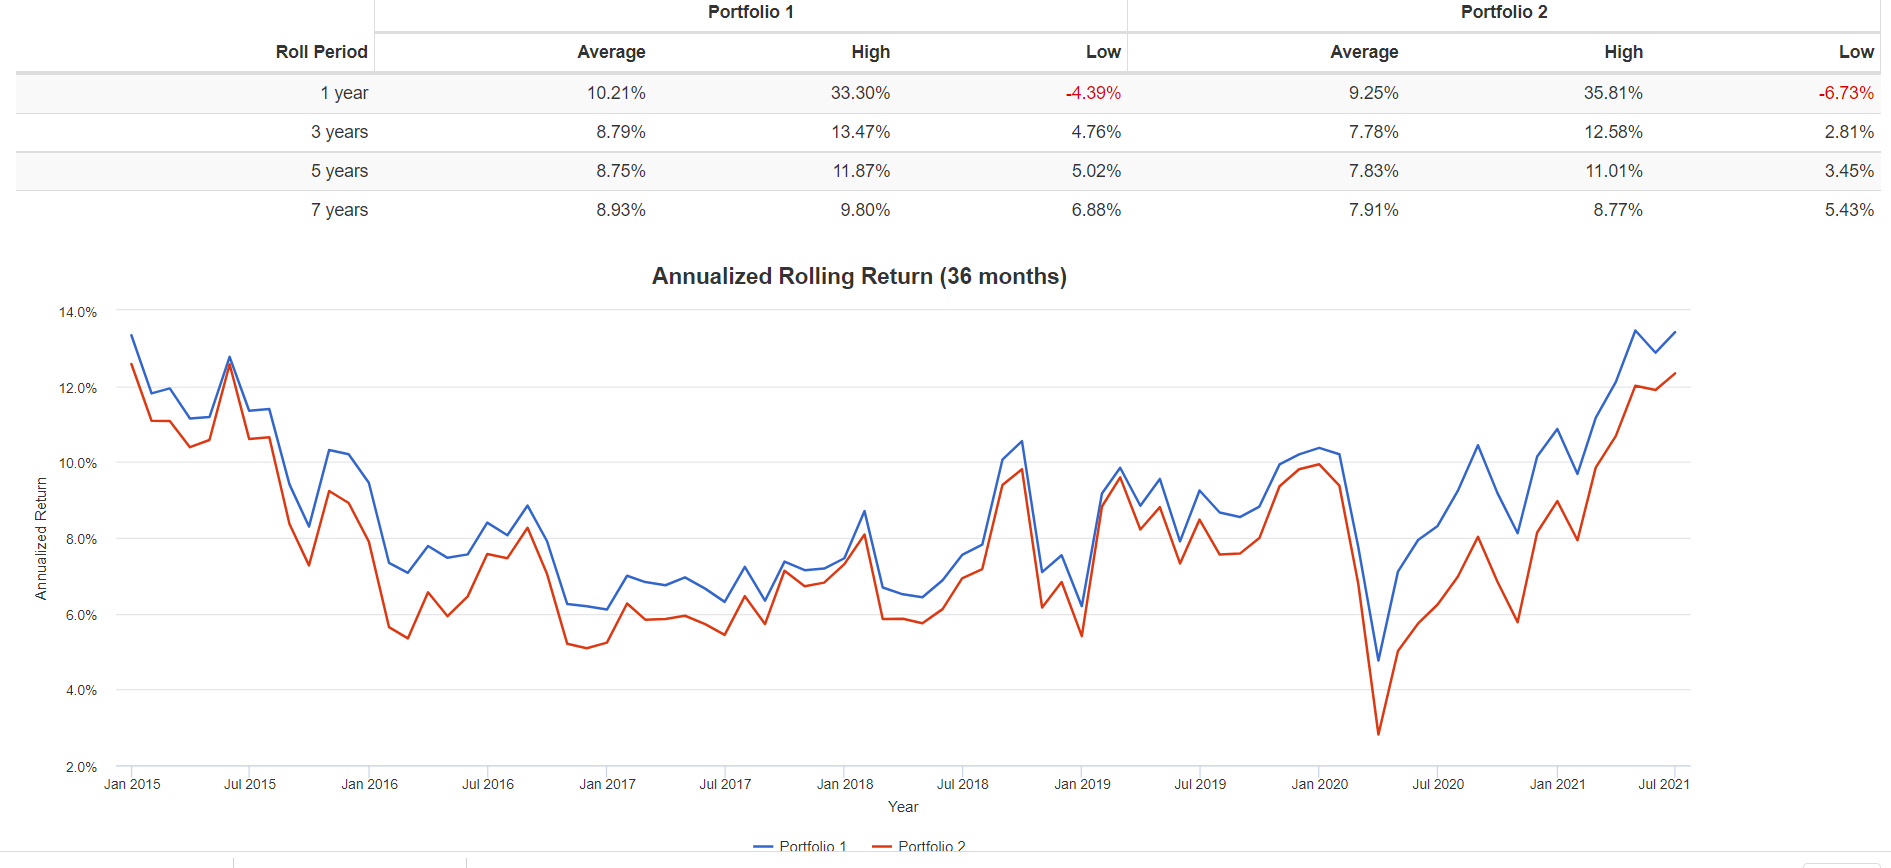The image size is (1891, 868).
Task: Click the blue Portfolio 1 legend line swatch
Action: tap(763, 847)
